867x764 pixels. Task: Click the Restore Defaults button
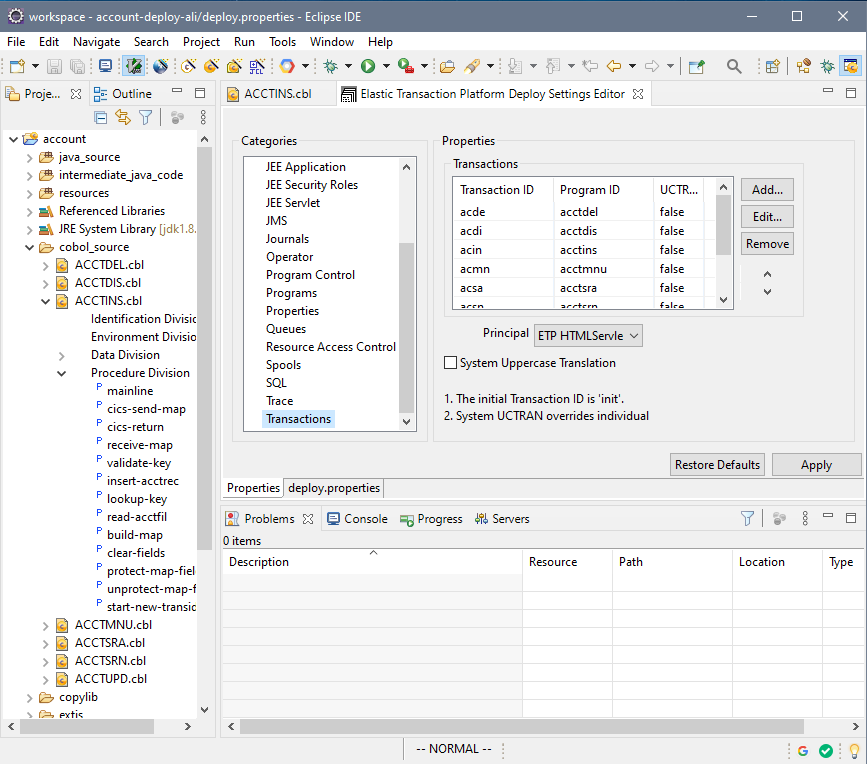pyautogui.click(x=717, y=465)
